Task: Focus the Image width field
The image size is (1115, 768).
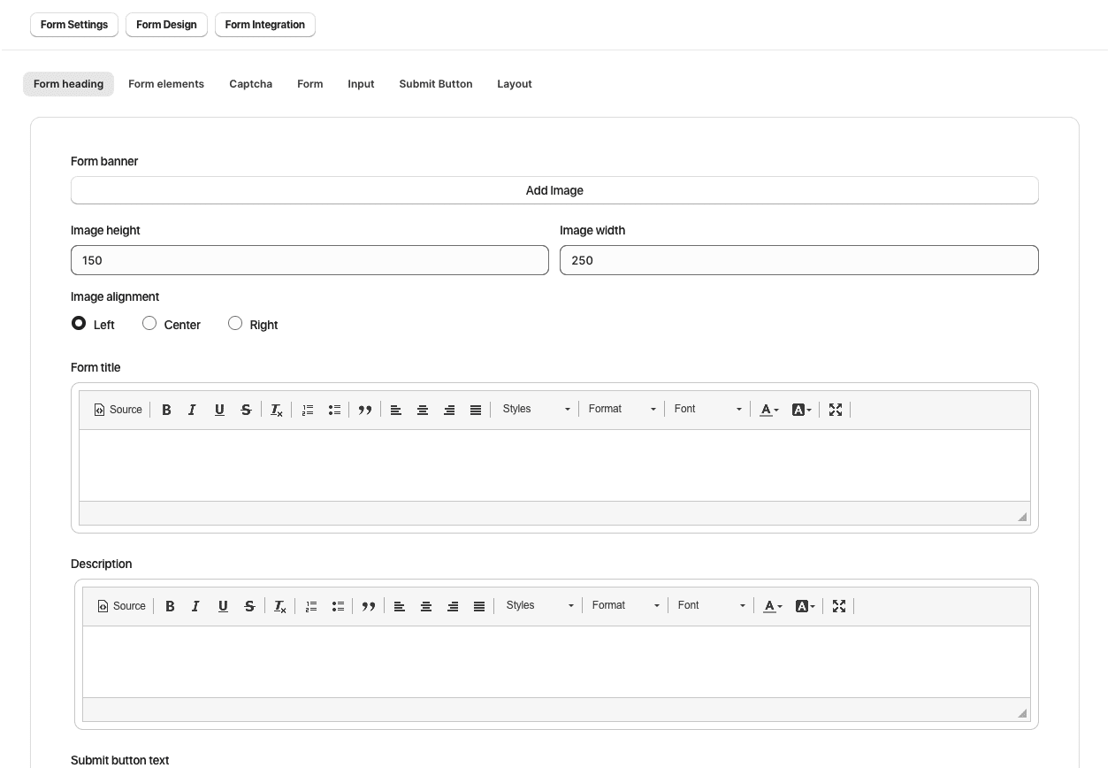Action: click(x=799, y=260)
